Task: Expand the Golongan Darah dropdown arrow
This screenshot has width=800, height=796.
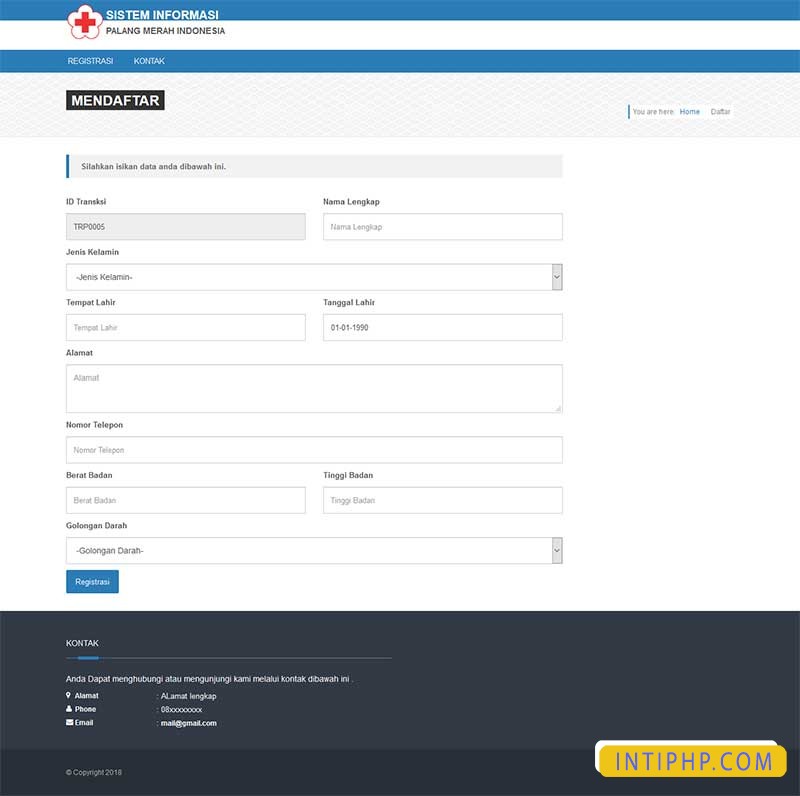Action: click(557, 551)
